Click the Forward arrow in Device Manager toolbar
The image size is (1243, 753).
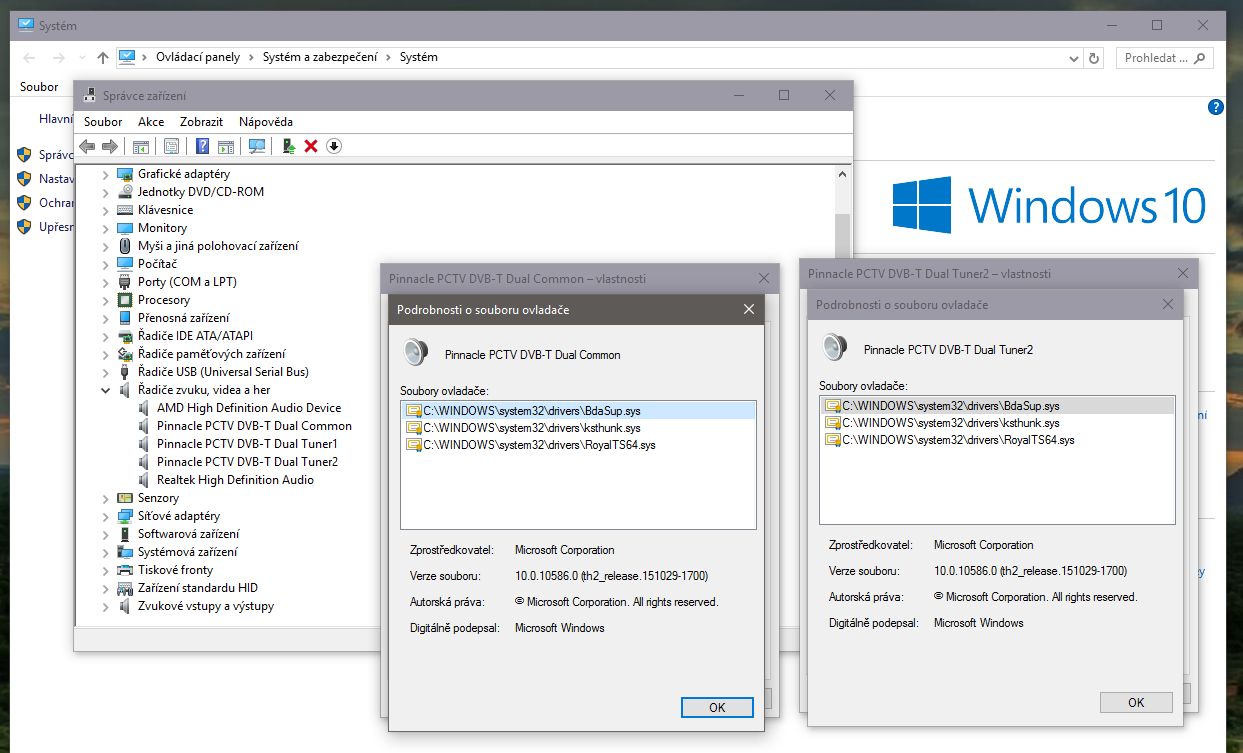(110, 146)
